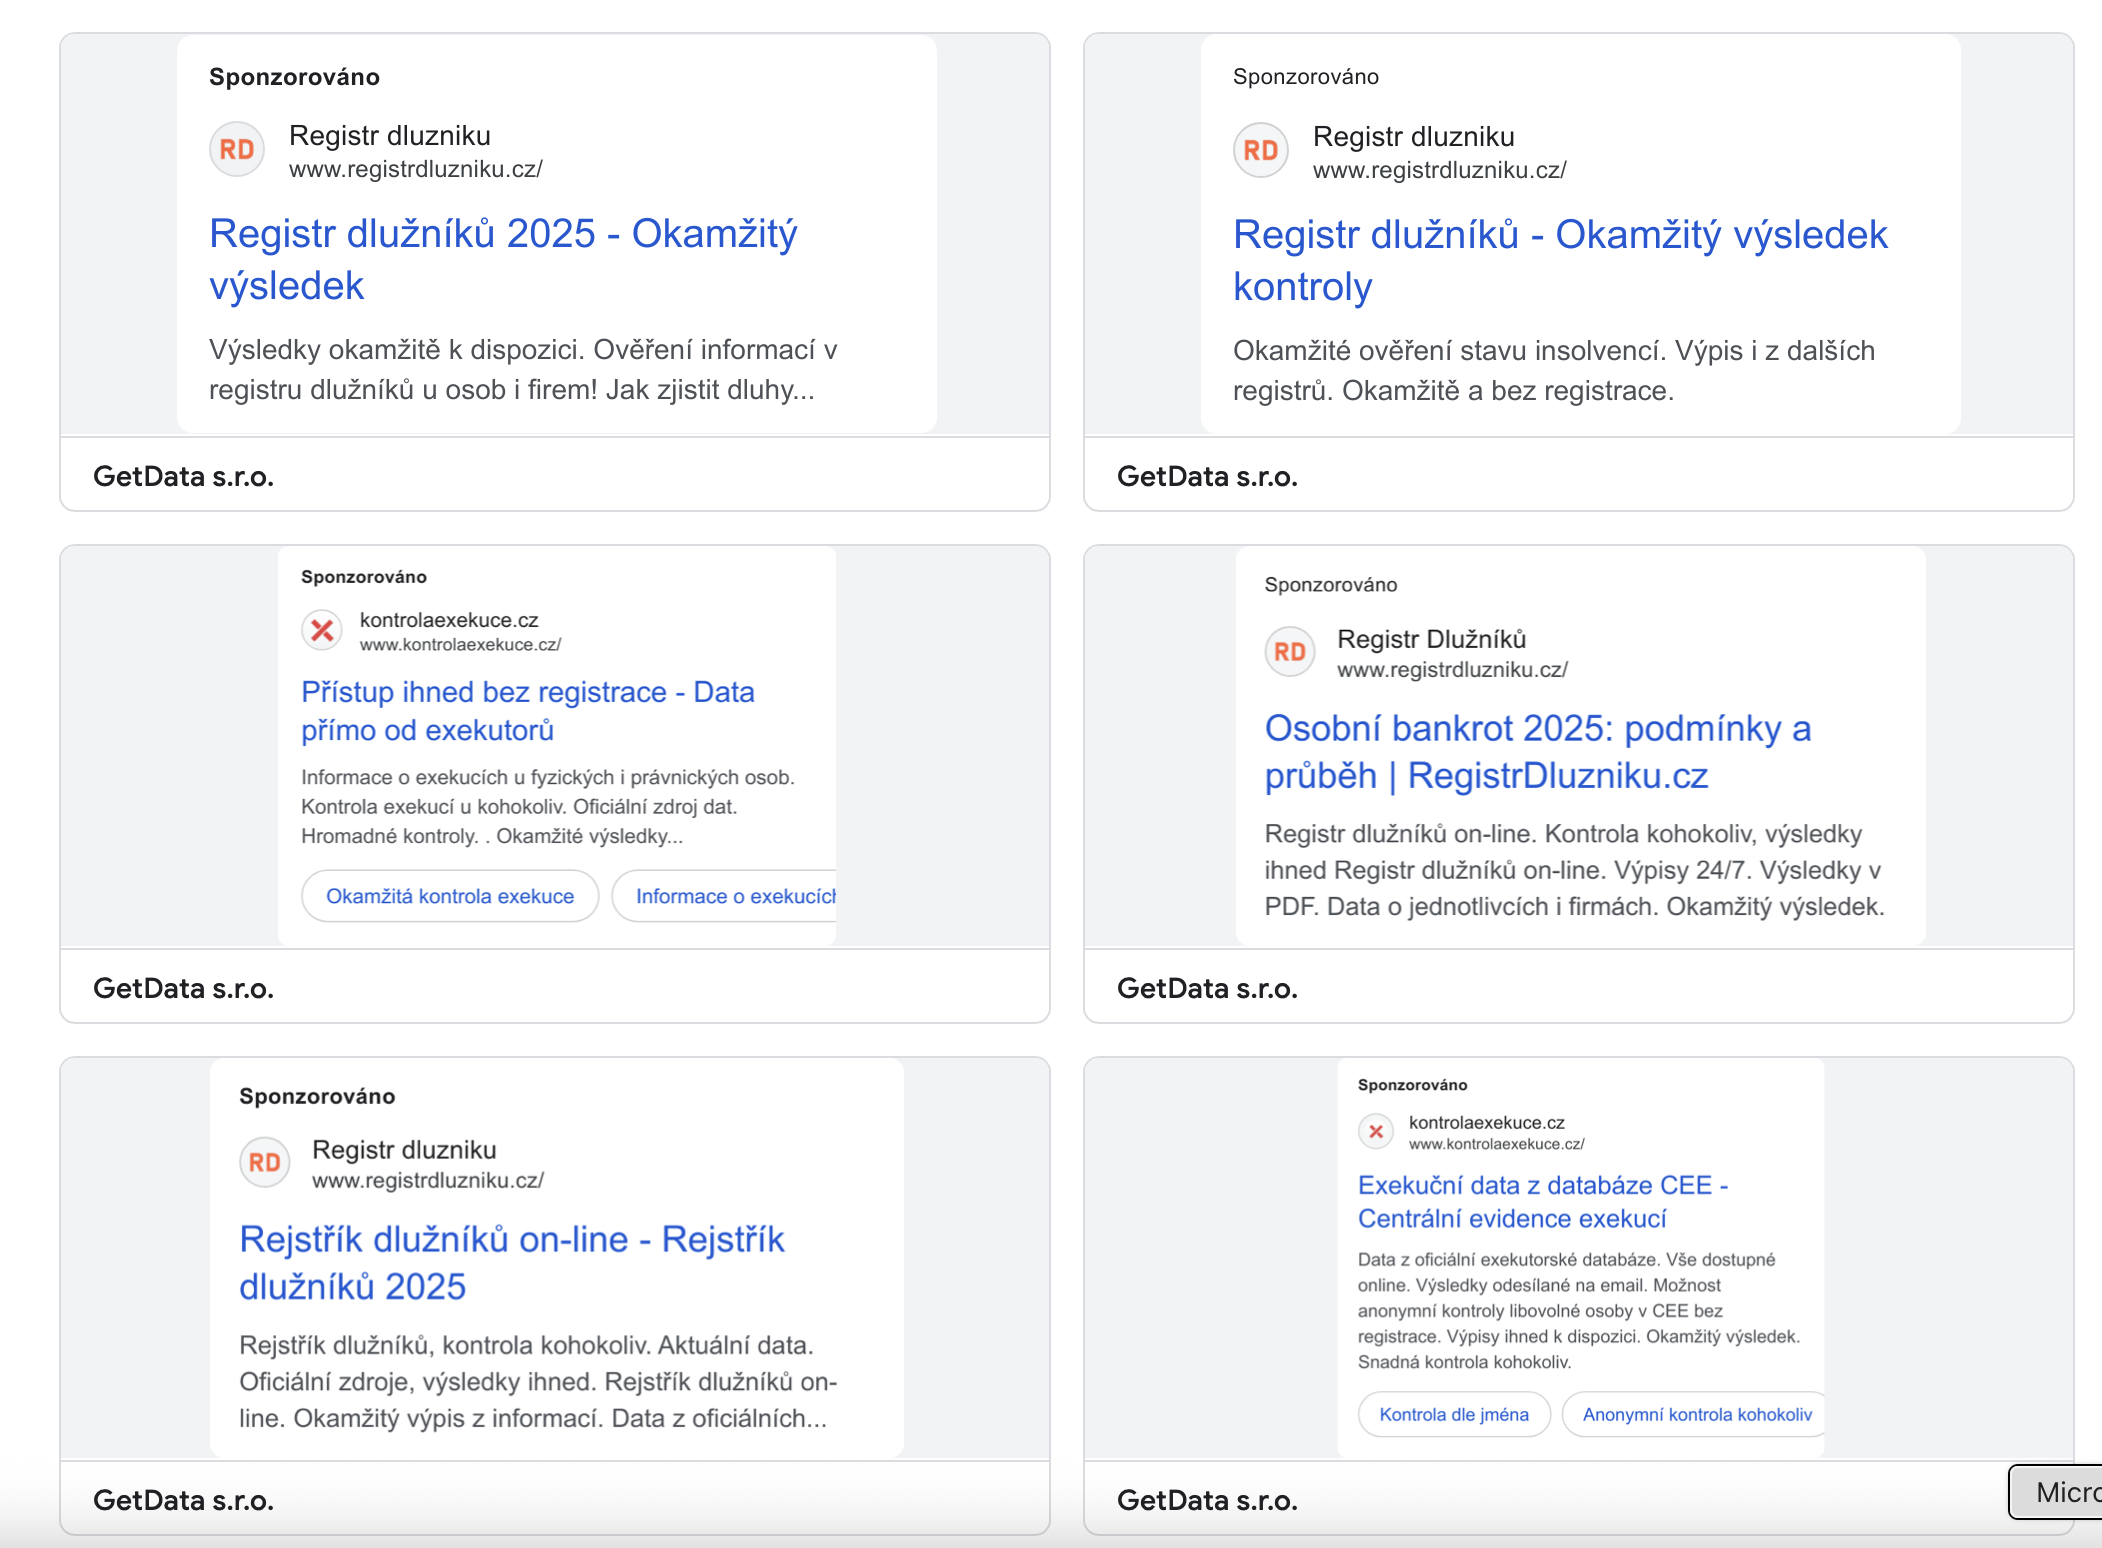Open 'Rejstřík dlužníků on-line - Rejstřík dlužníků 2025' headline
This screenshot has width=2102, height=1548.
[x=512, y=1262]
